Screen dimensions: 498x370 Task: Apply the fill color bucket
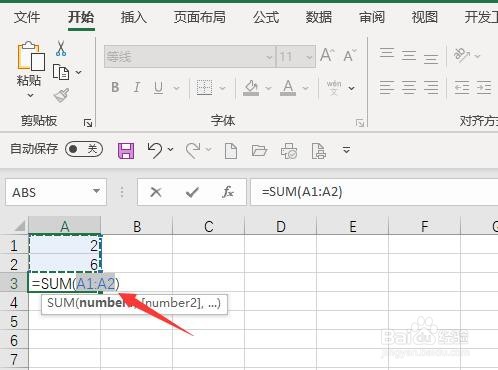point(251,88)
